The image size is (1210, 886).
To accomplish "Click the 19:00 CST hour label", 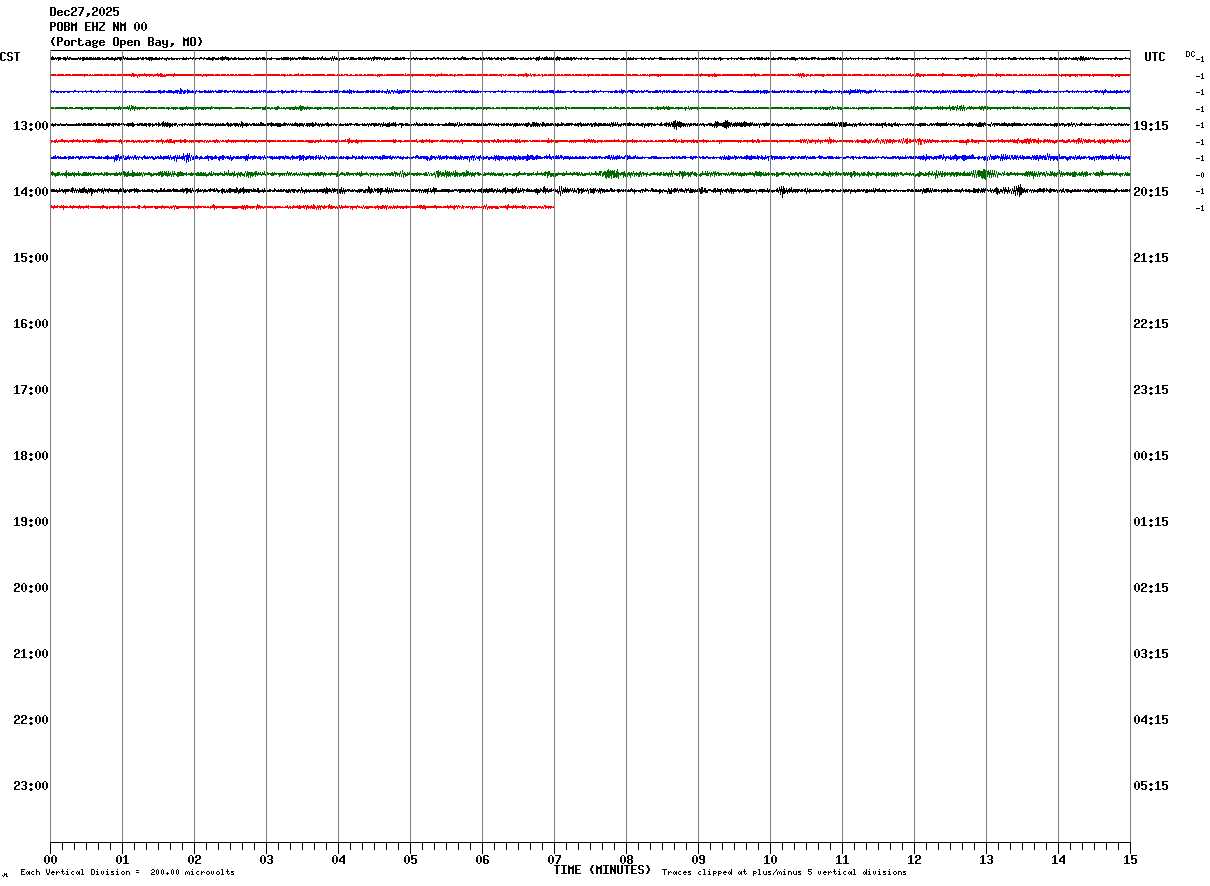I will (x=31, y=521).
